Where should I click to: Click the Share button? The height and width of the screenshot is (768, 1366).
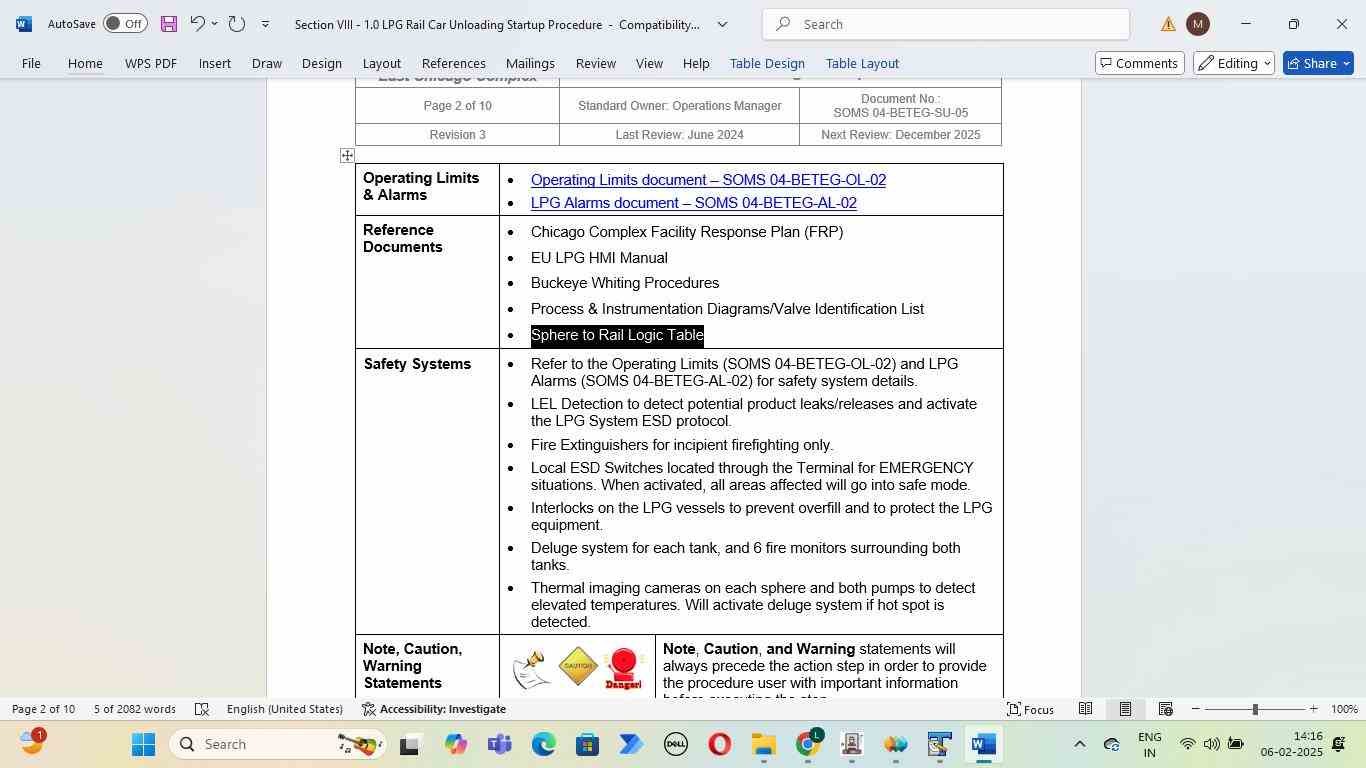(1318, 63)
